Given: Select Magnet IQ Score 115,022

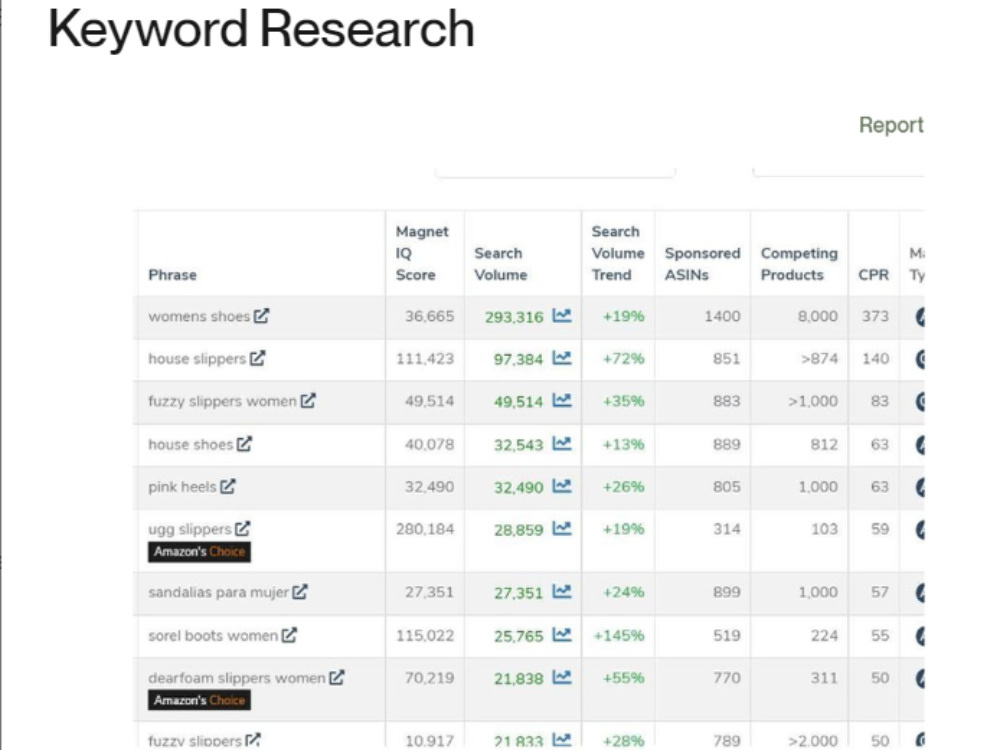Looking at the screenshot, I should coord(425,636).
